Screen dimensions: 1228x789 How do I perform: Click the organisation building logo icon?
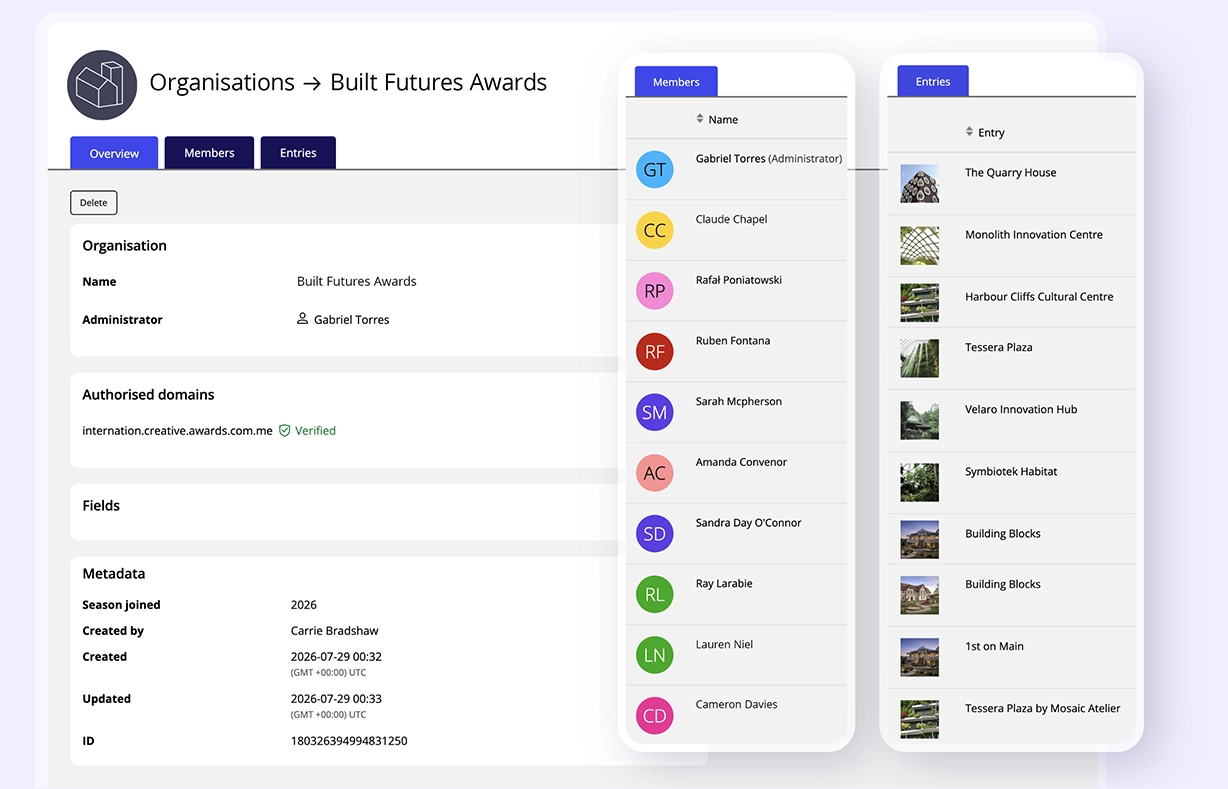102,85
